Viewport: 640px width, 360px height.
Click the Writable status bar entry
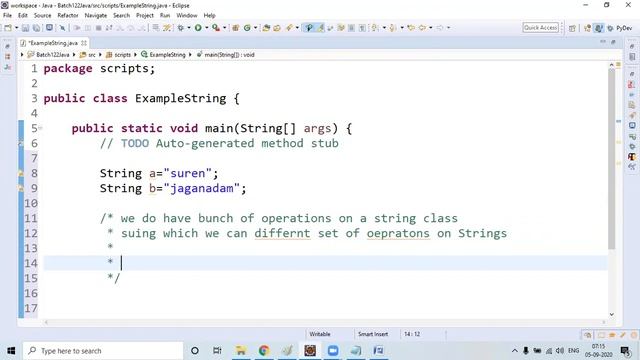(320, 334)
